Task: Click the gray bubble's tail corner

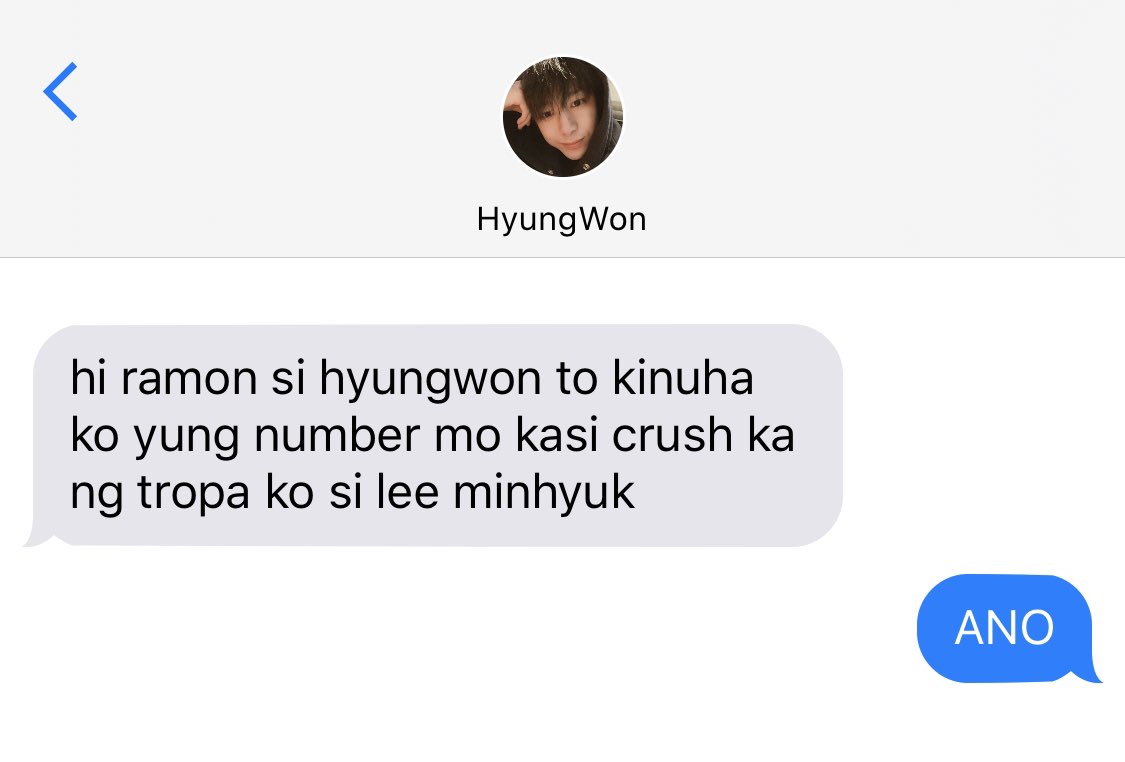Action: coord(36,538)
